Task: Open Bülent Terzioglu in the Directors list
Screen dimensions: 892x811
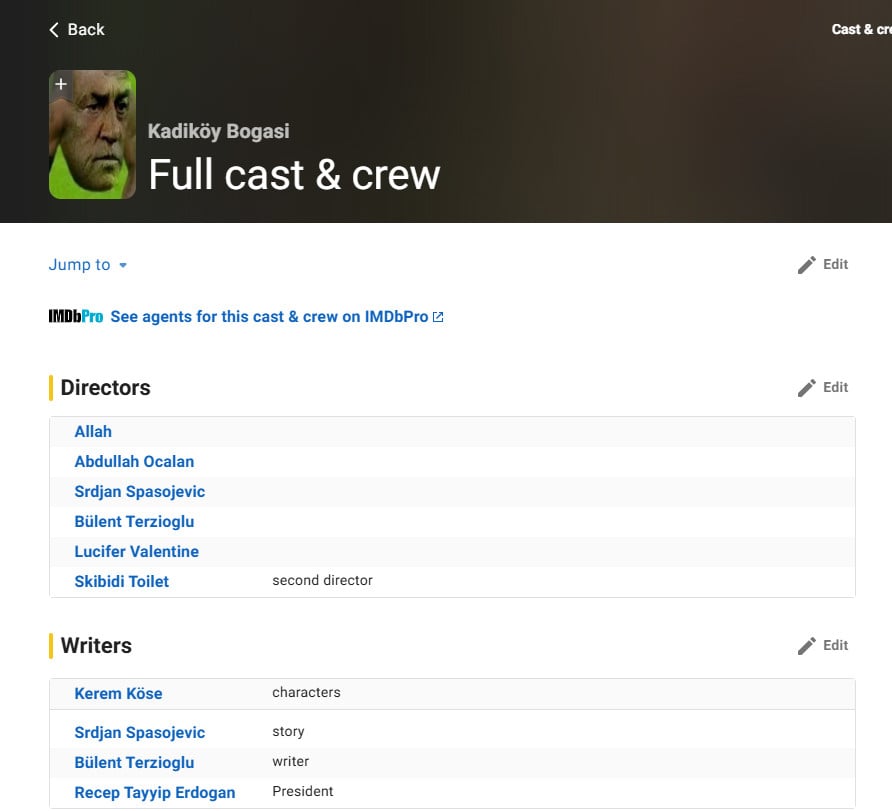Action: tap(134, 522)
